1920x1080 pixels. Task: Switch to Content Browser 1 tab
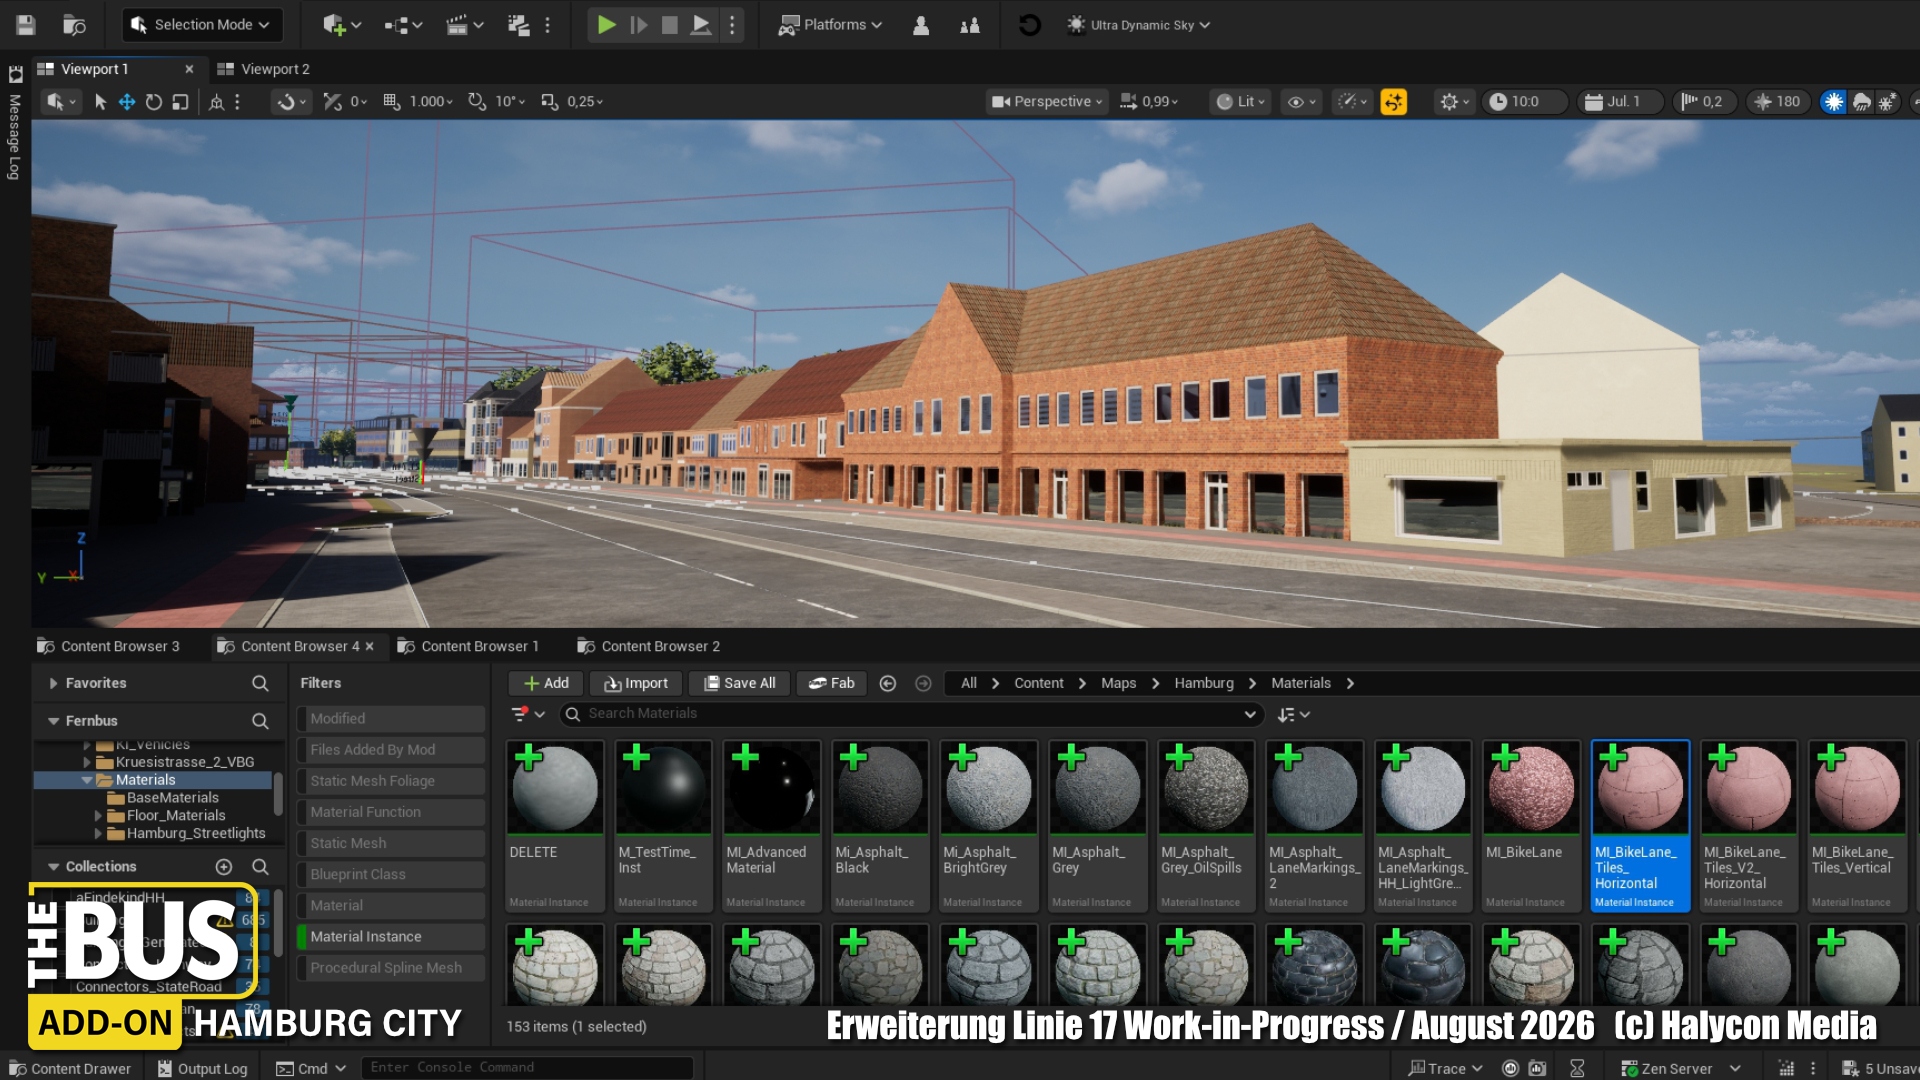point(468,646)
